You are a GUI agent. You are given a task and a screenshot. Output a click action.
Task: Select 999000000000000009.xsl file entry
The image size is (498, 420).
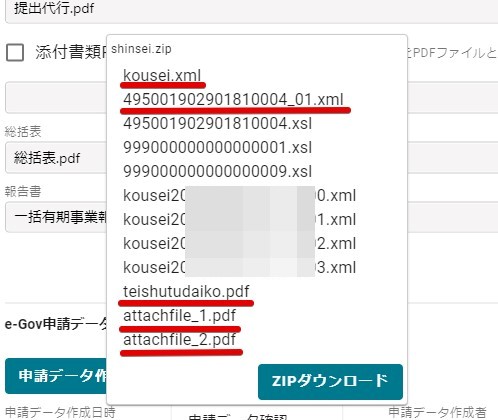coord(218,172)
